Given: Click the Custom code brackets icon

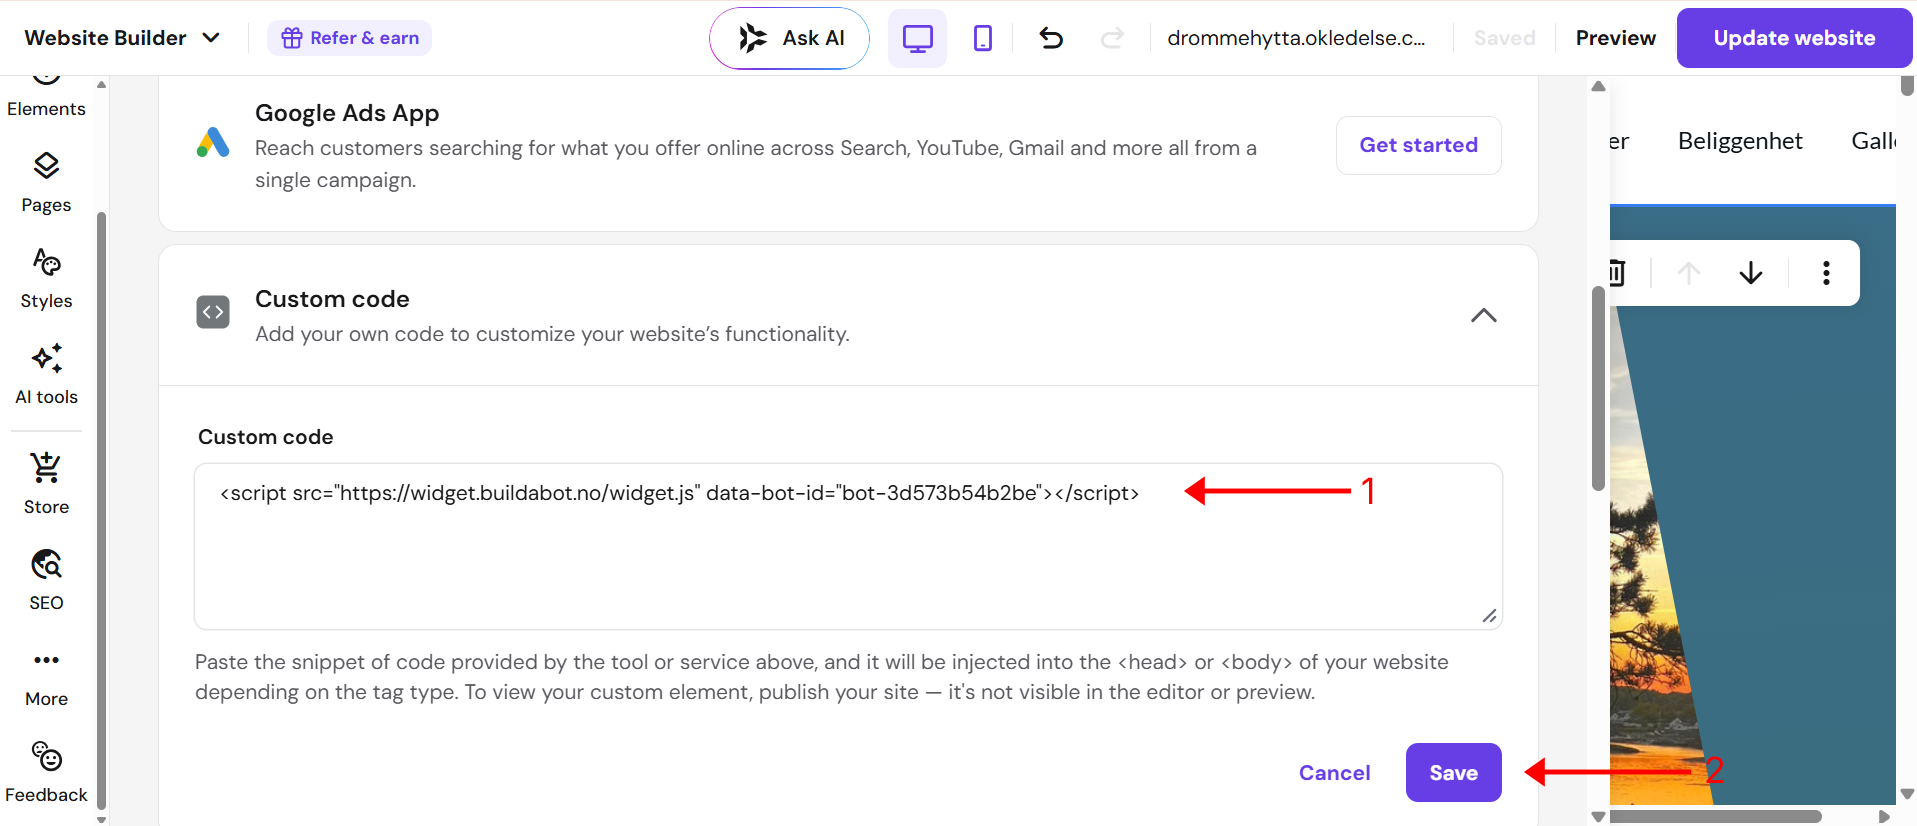Looking at the screenshot, I should click(x=213, y=312).
